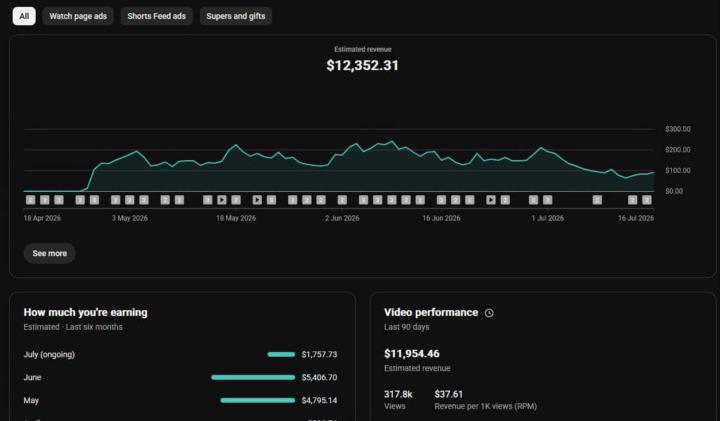Click the Video performance heading
The width and height of the screenshot is (720, 421).
[431, 313]
